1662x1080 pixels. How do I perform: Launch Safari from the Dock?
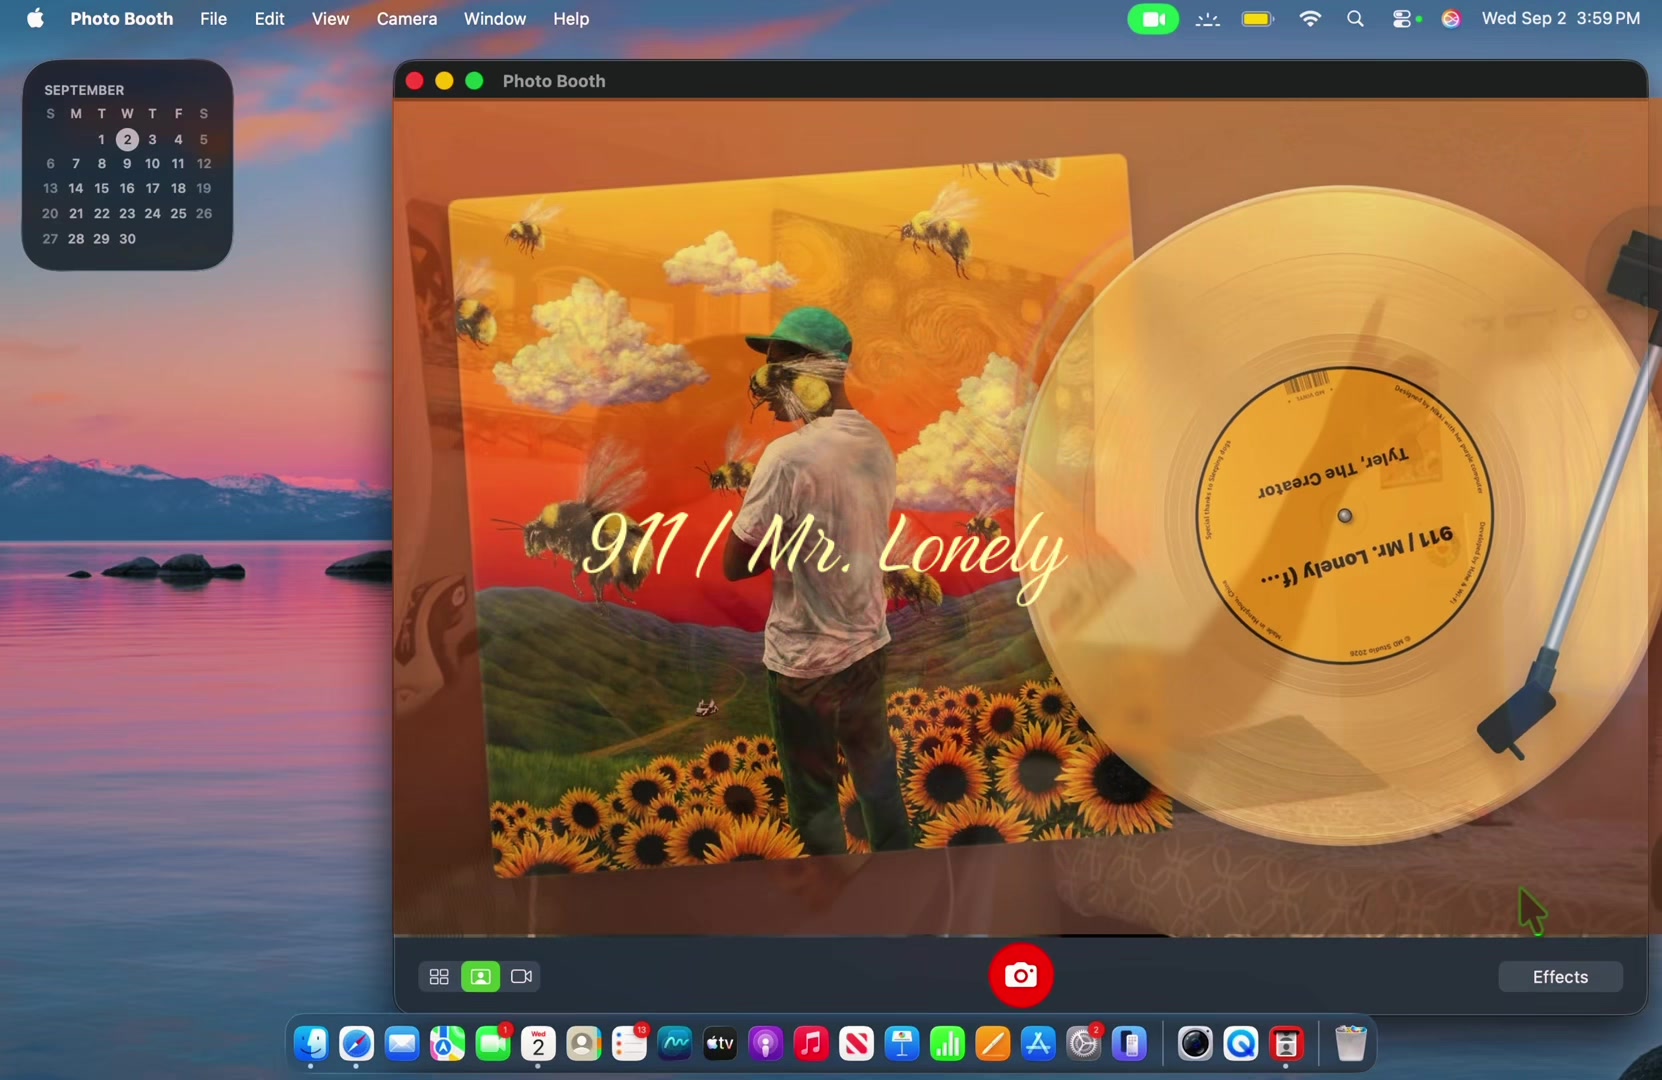point(356,1044)
